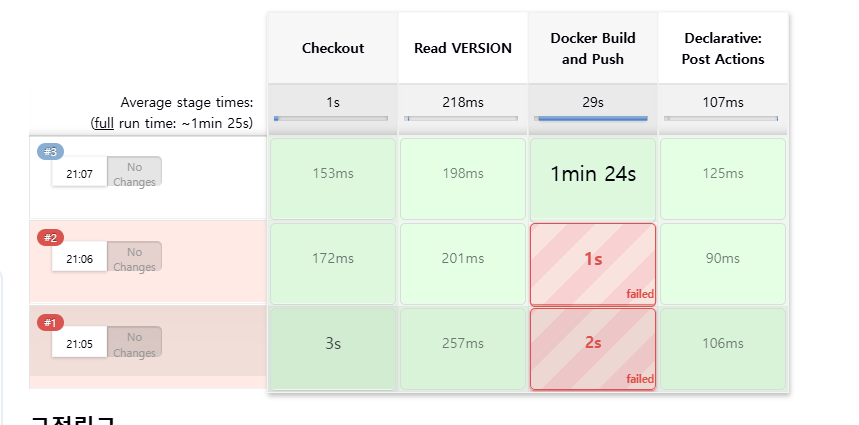The width and height of the screenshot is (859, 425).
Task: Click Docker Build average time progress bar
Action: click(591, 118)
